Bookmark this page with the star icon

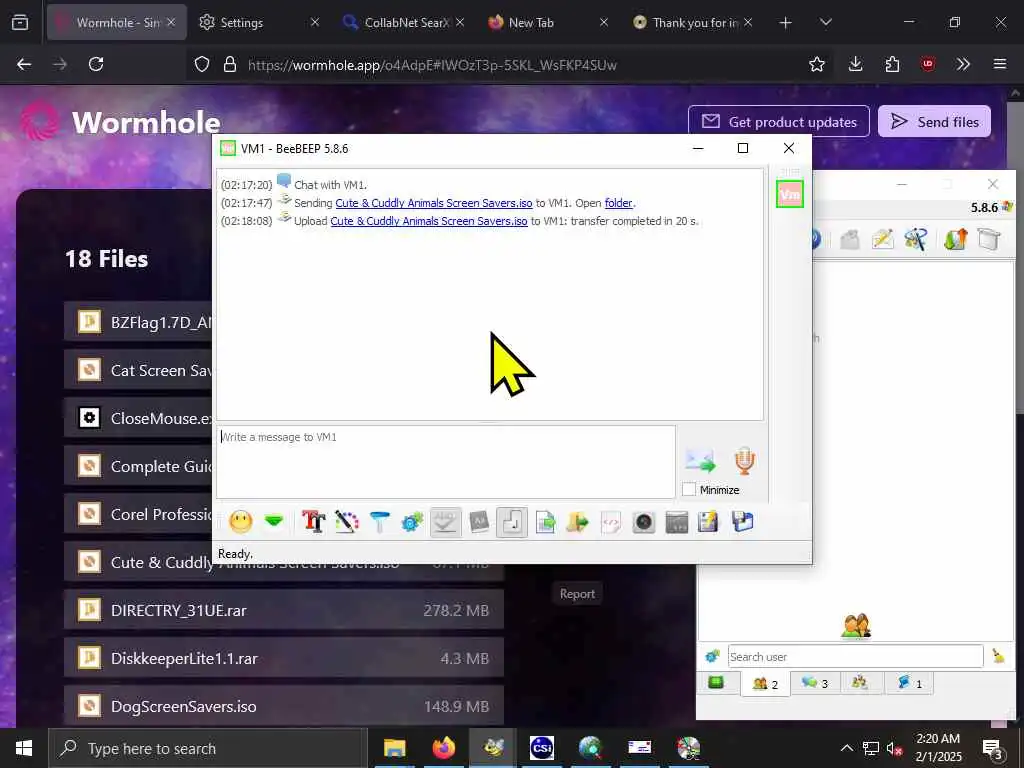[x=816, y=64]
